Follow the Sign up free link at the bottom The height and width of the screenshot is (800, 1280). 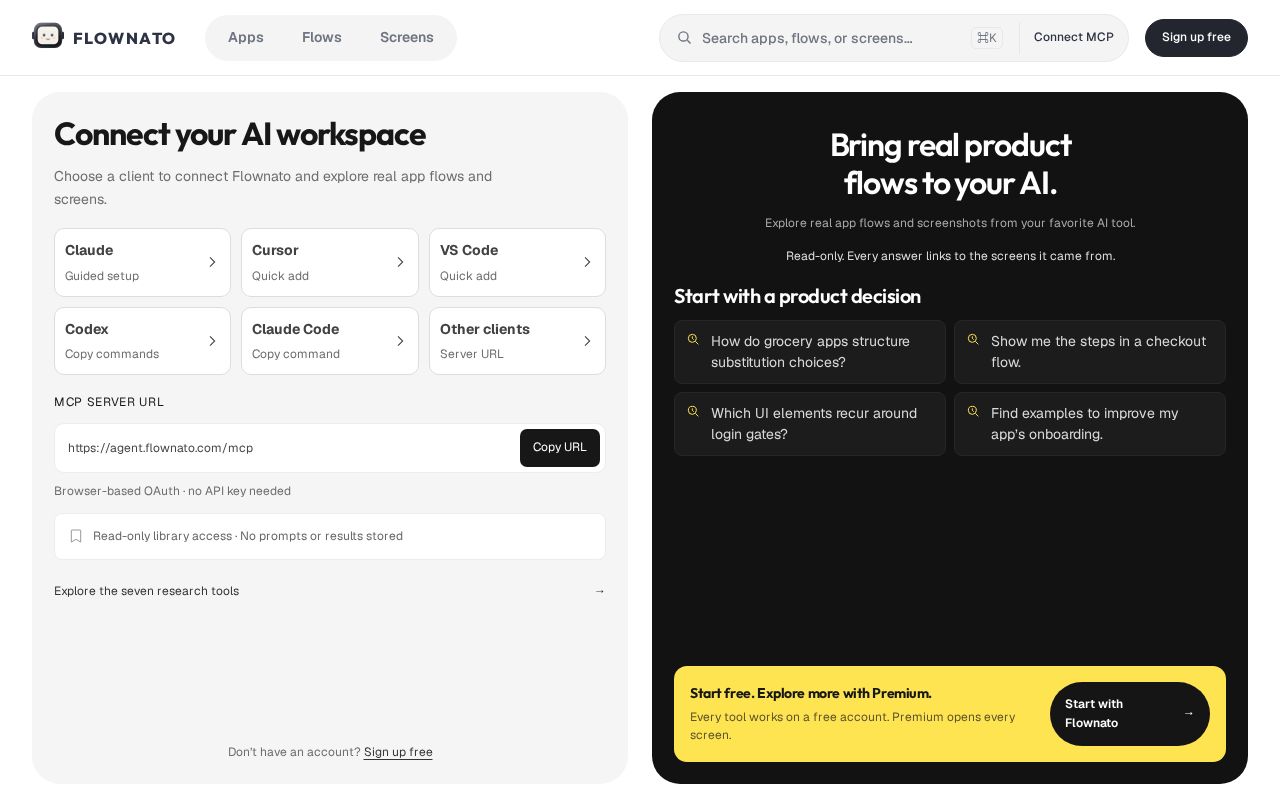tap(398, 752)
